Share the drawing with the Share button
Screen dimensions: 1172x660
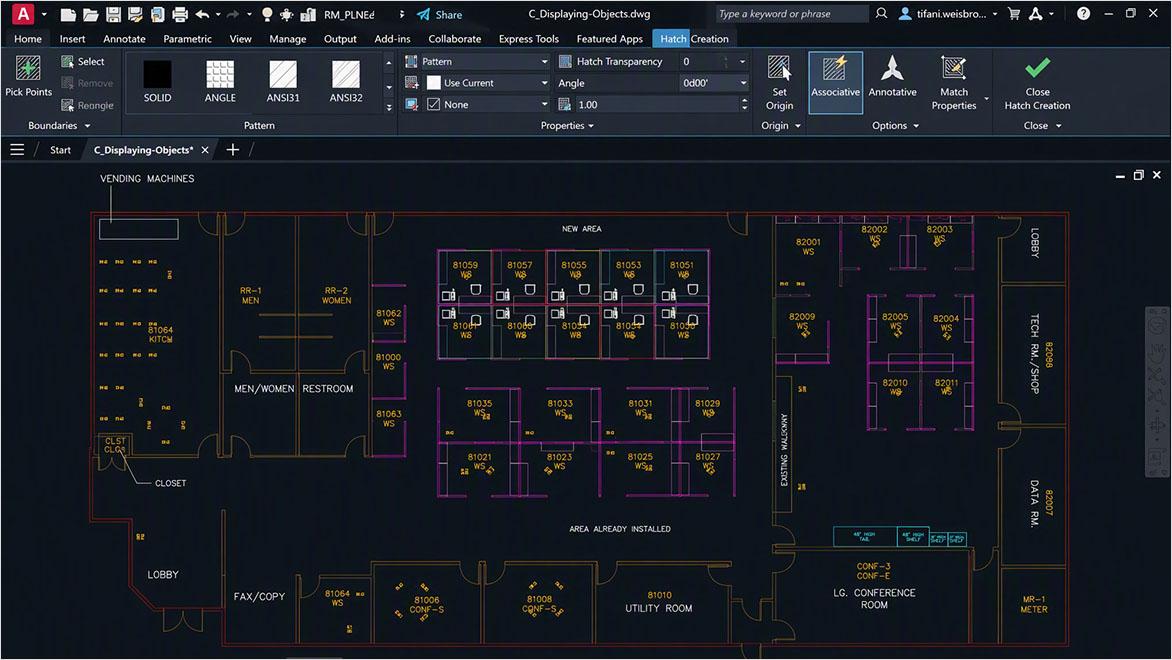(440, 14)
